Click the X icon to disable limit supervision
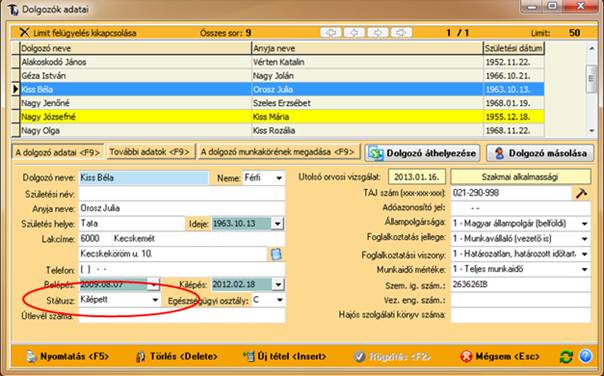Image resolution: width=604 pixels, height=376 pixels. click(24, 32)
